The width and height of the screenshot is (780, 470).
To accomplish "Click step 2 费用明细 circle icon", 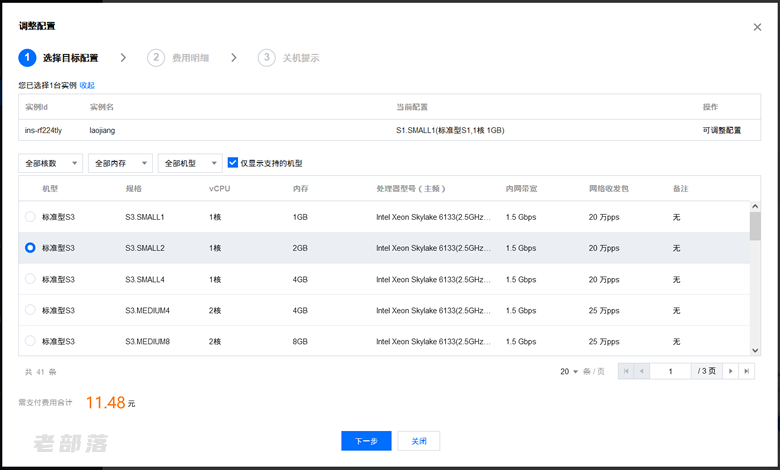I will click(x=156, y=58).
